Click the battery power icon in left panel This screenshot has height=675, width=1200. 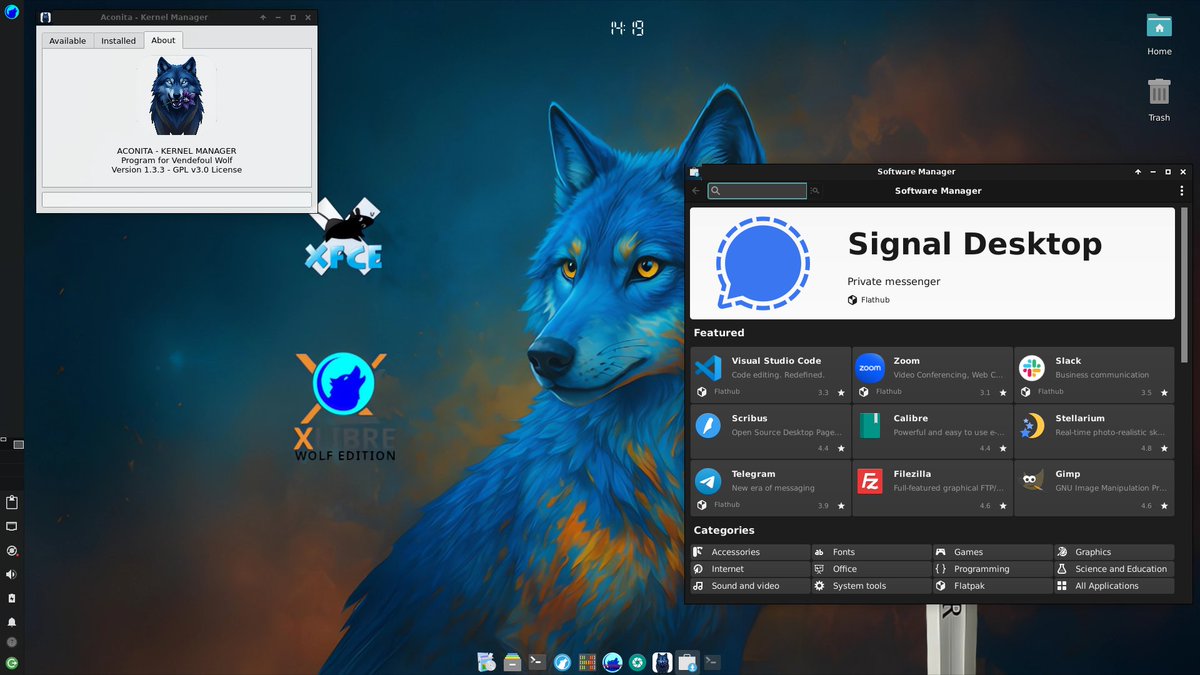click(x=12, y=598)
